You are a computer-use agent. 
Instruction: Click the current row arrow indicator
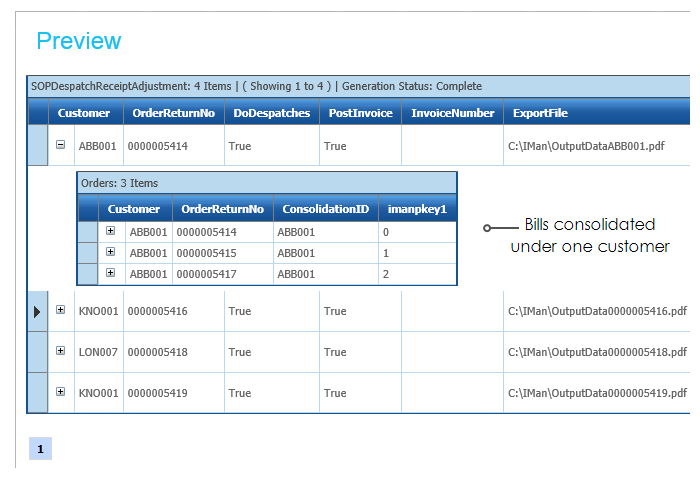pyautogui.click(x=37, y=312)
